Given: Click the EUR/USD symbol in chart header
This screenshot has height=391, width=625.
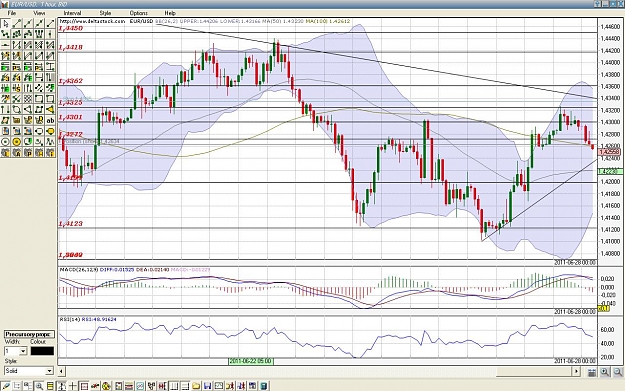Looking at the screenshot, I should 142,21.
